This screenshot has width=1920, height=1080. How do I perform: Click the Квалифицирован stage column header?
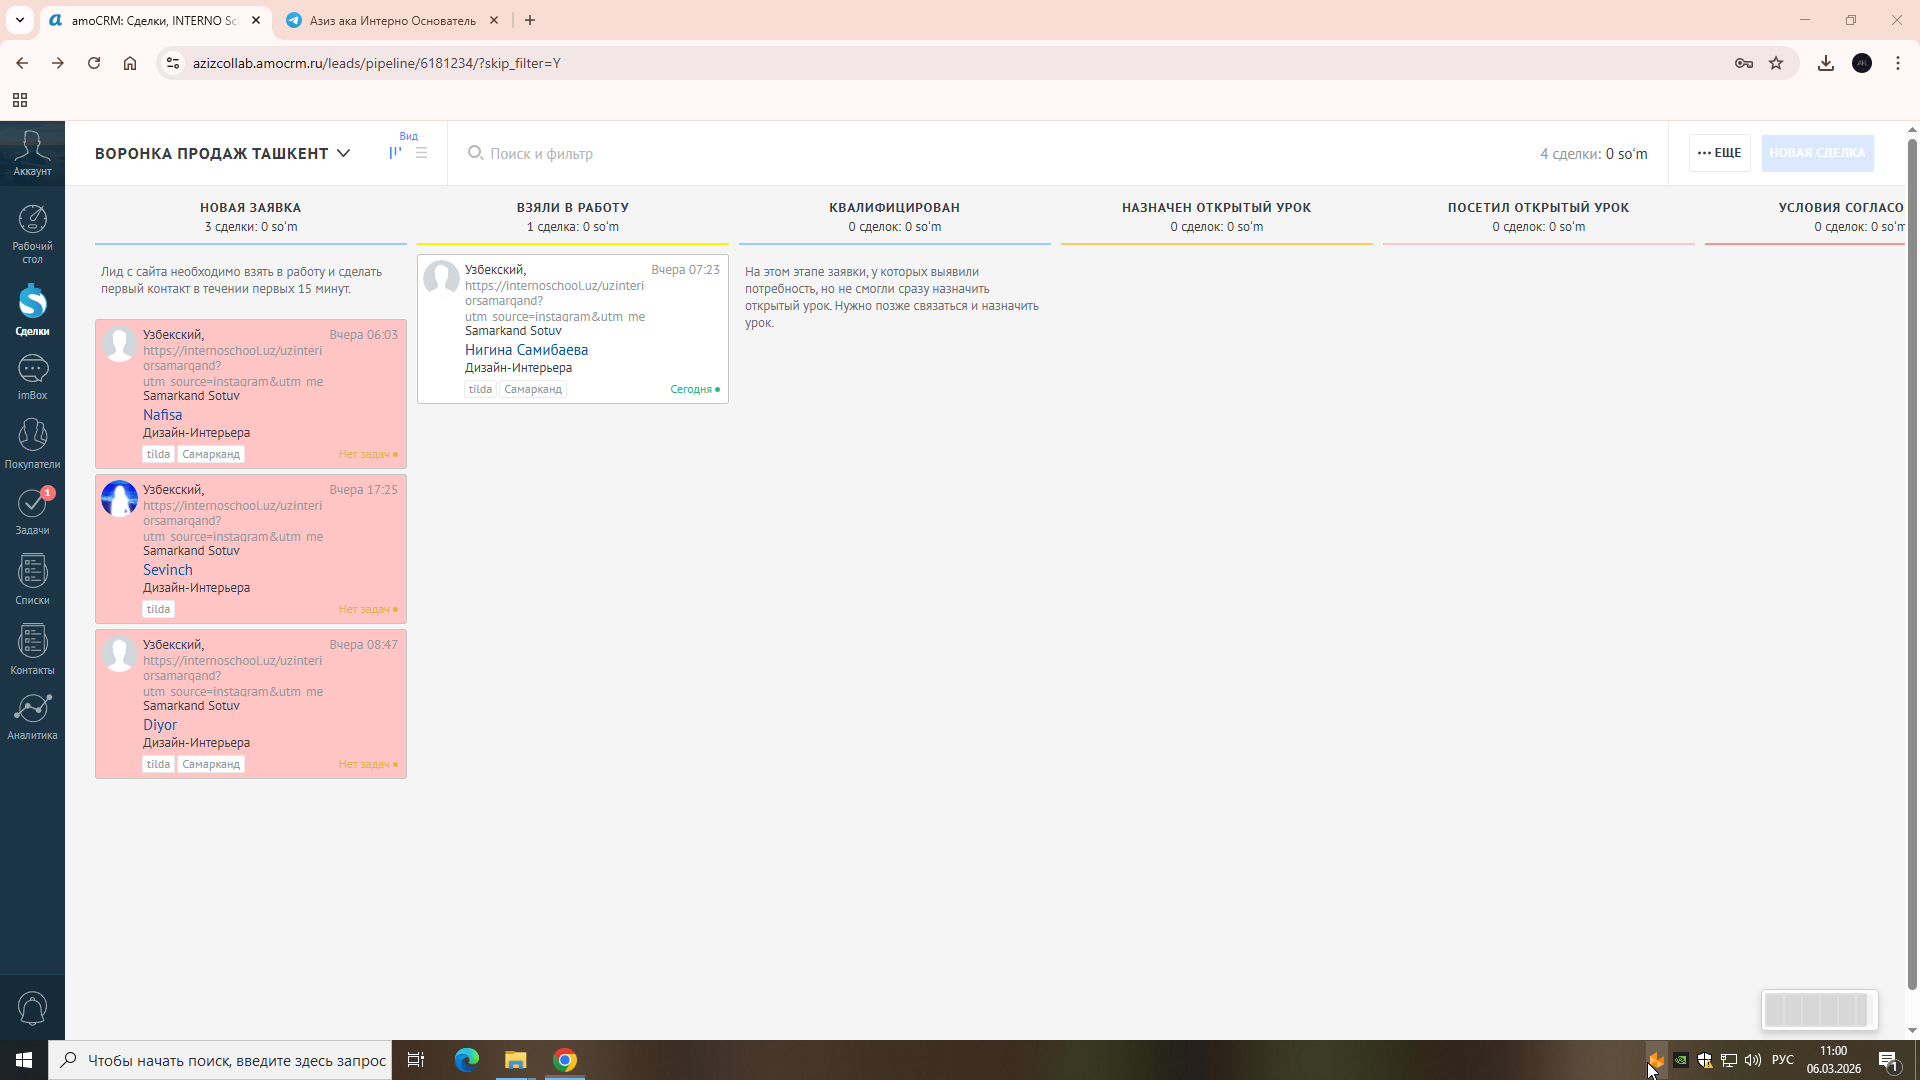[894, 208]
